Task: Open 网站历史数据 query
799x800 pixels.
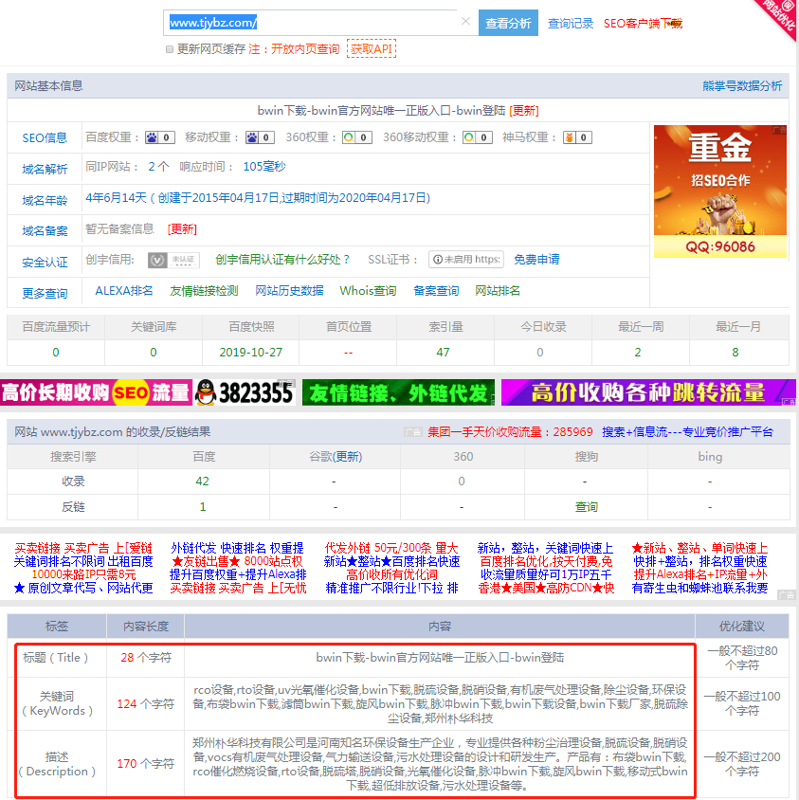Action: [x=289, y=291]
